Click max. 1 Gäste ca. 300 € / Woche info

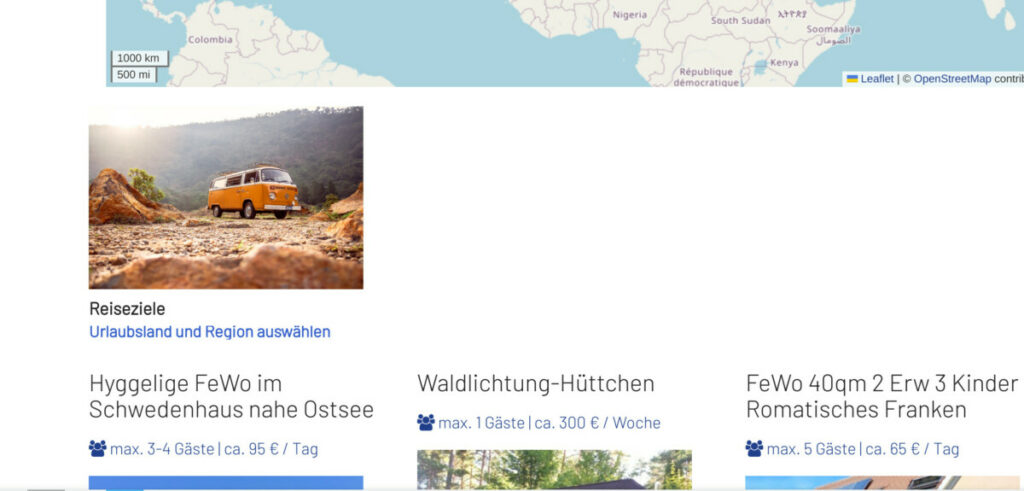click(x=549, y=423)
